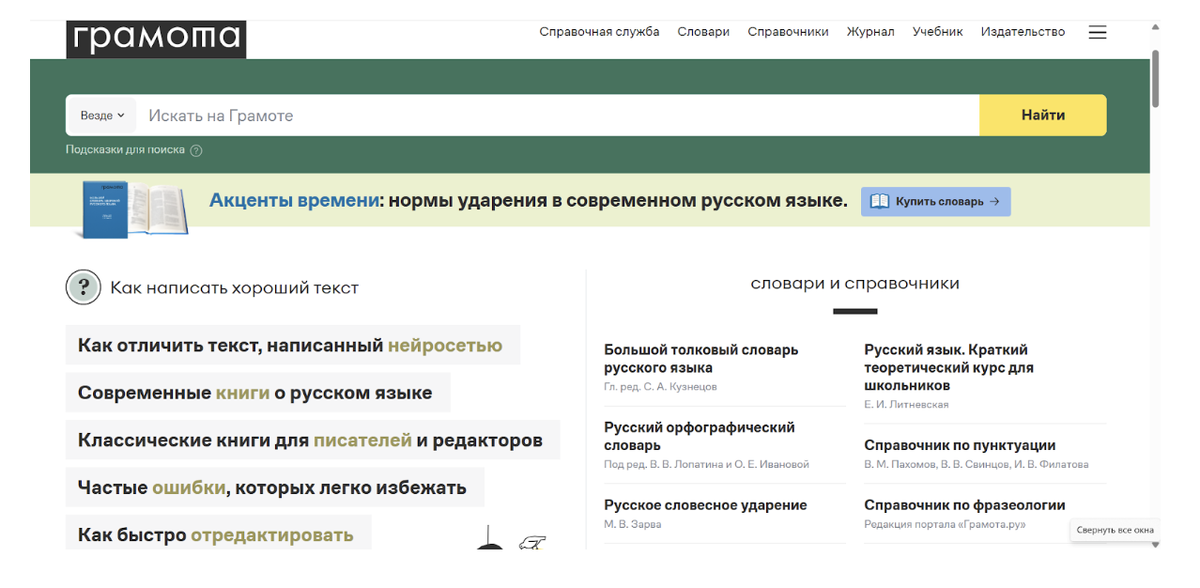Open Как быстро отредактировать article
The width and height of the screenshot is (1200, 588).
218,532
